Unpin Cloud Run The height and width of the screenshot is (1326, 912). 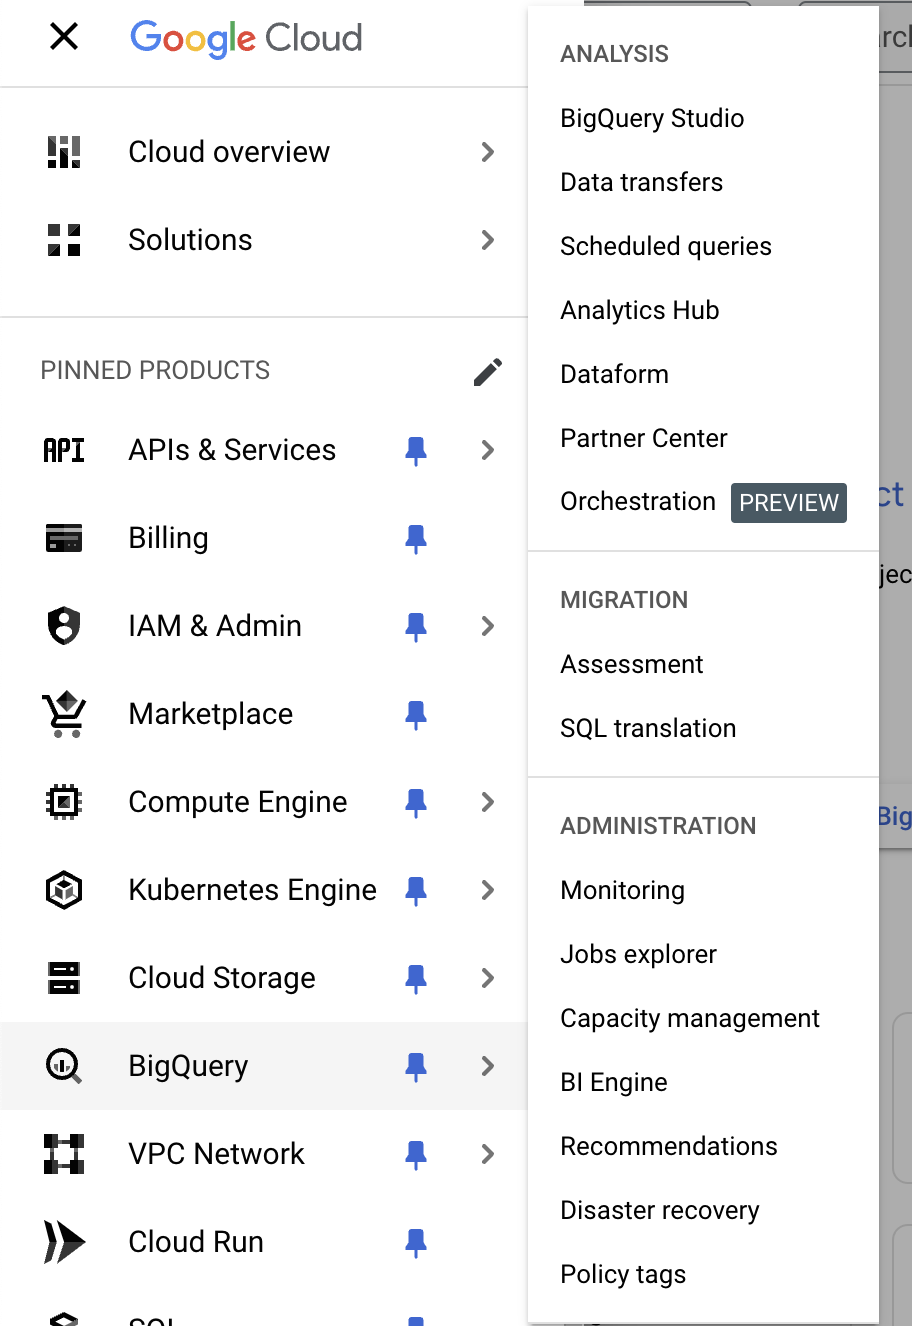pyautogui.click(x=416, y=1243)
